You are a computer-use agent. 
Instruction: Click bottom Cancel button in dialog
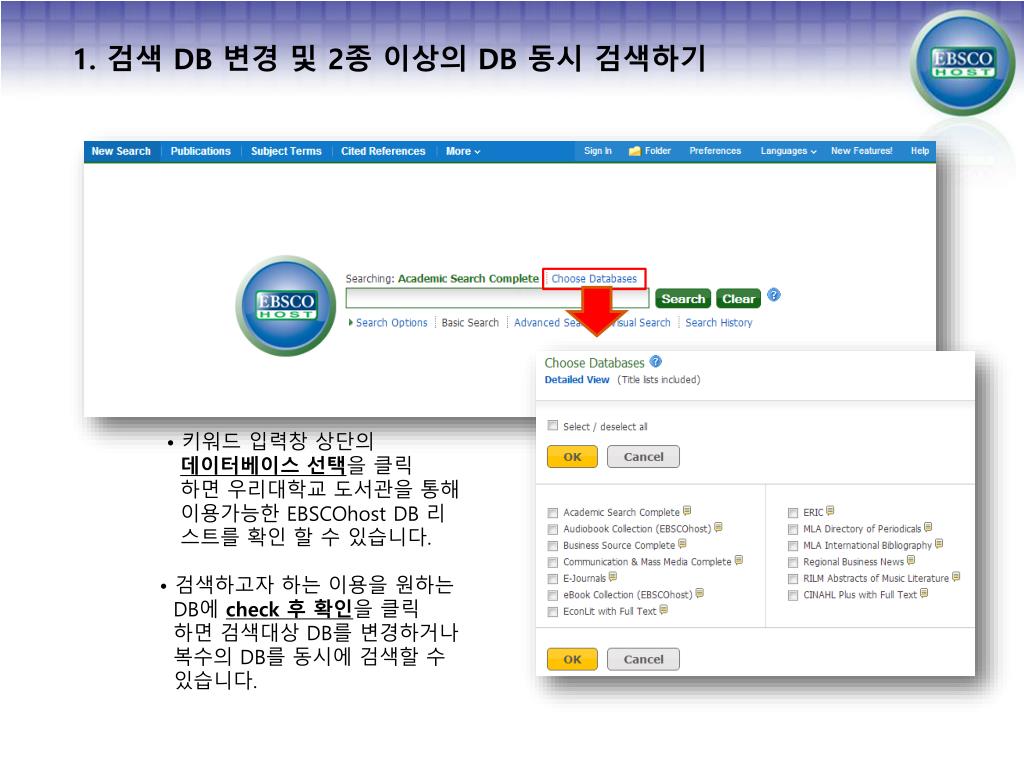643,659
